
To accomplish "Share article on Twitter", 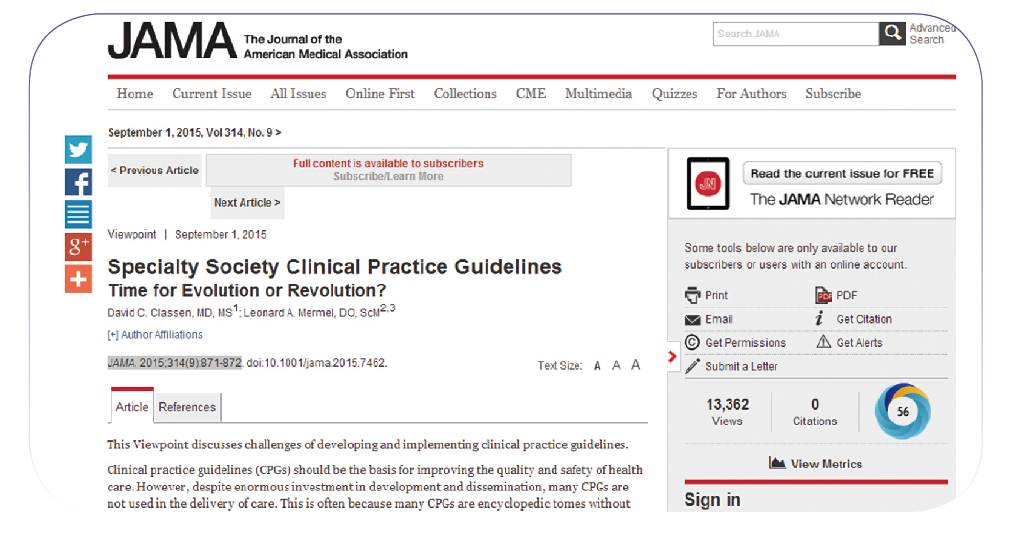I will (x=78, y=150).
